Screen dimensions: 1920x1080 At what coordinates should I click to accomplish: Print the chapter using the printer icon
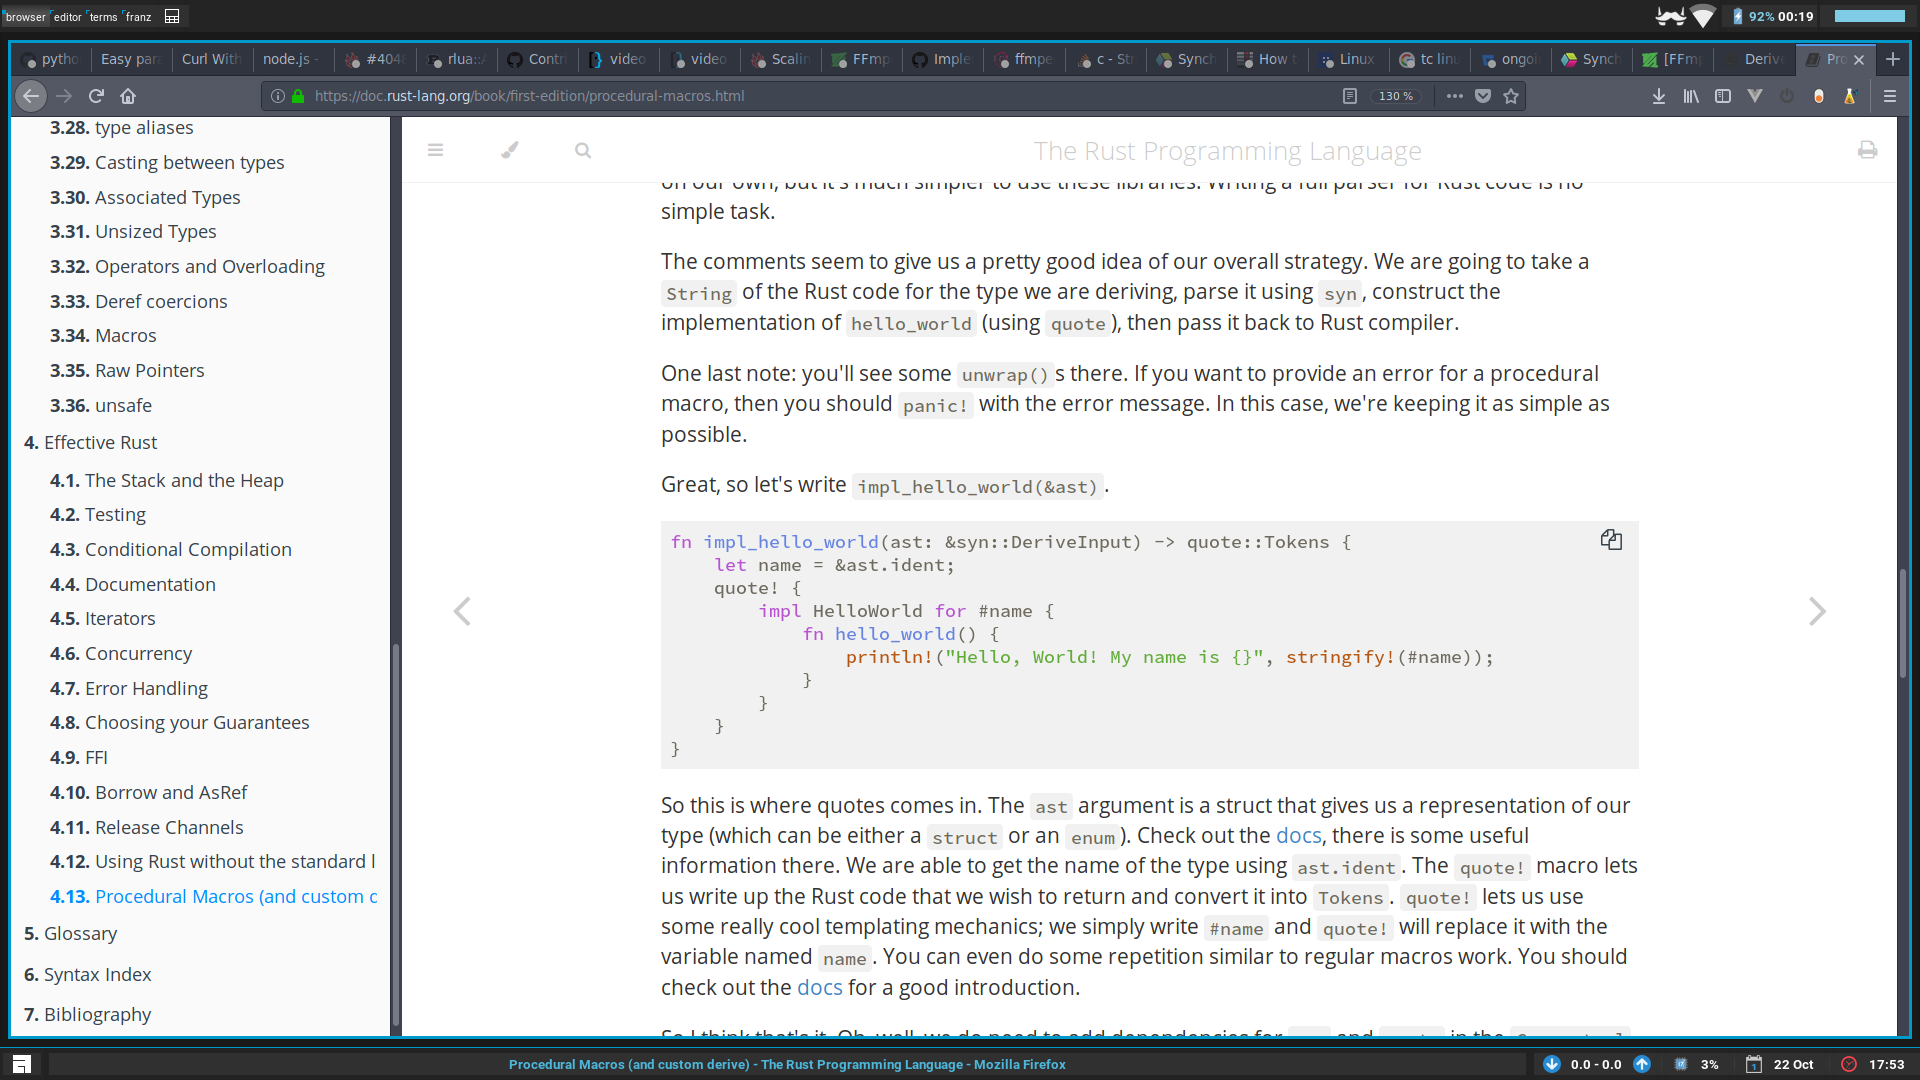click(1868, 150)
